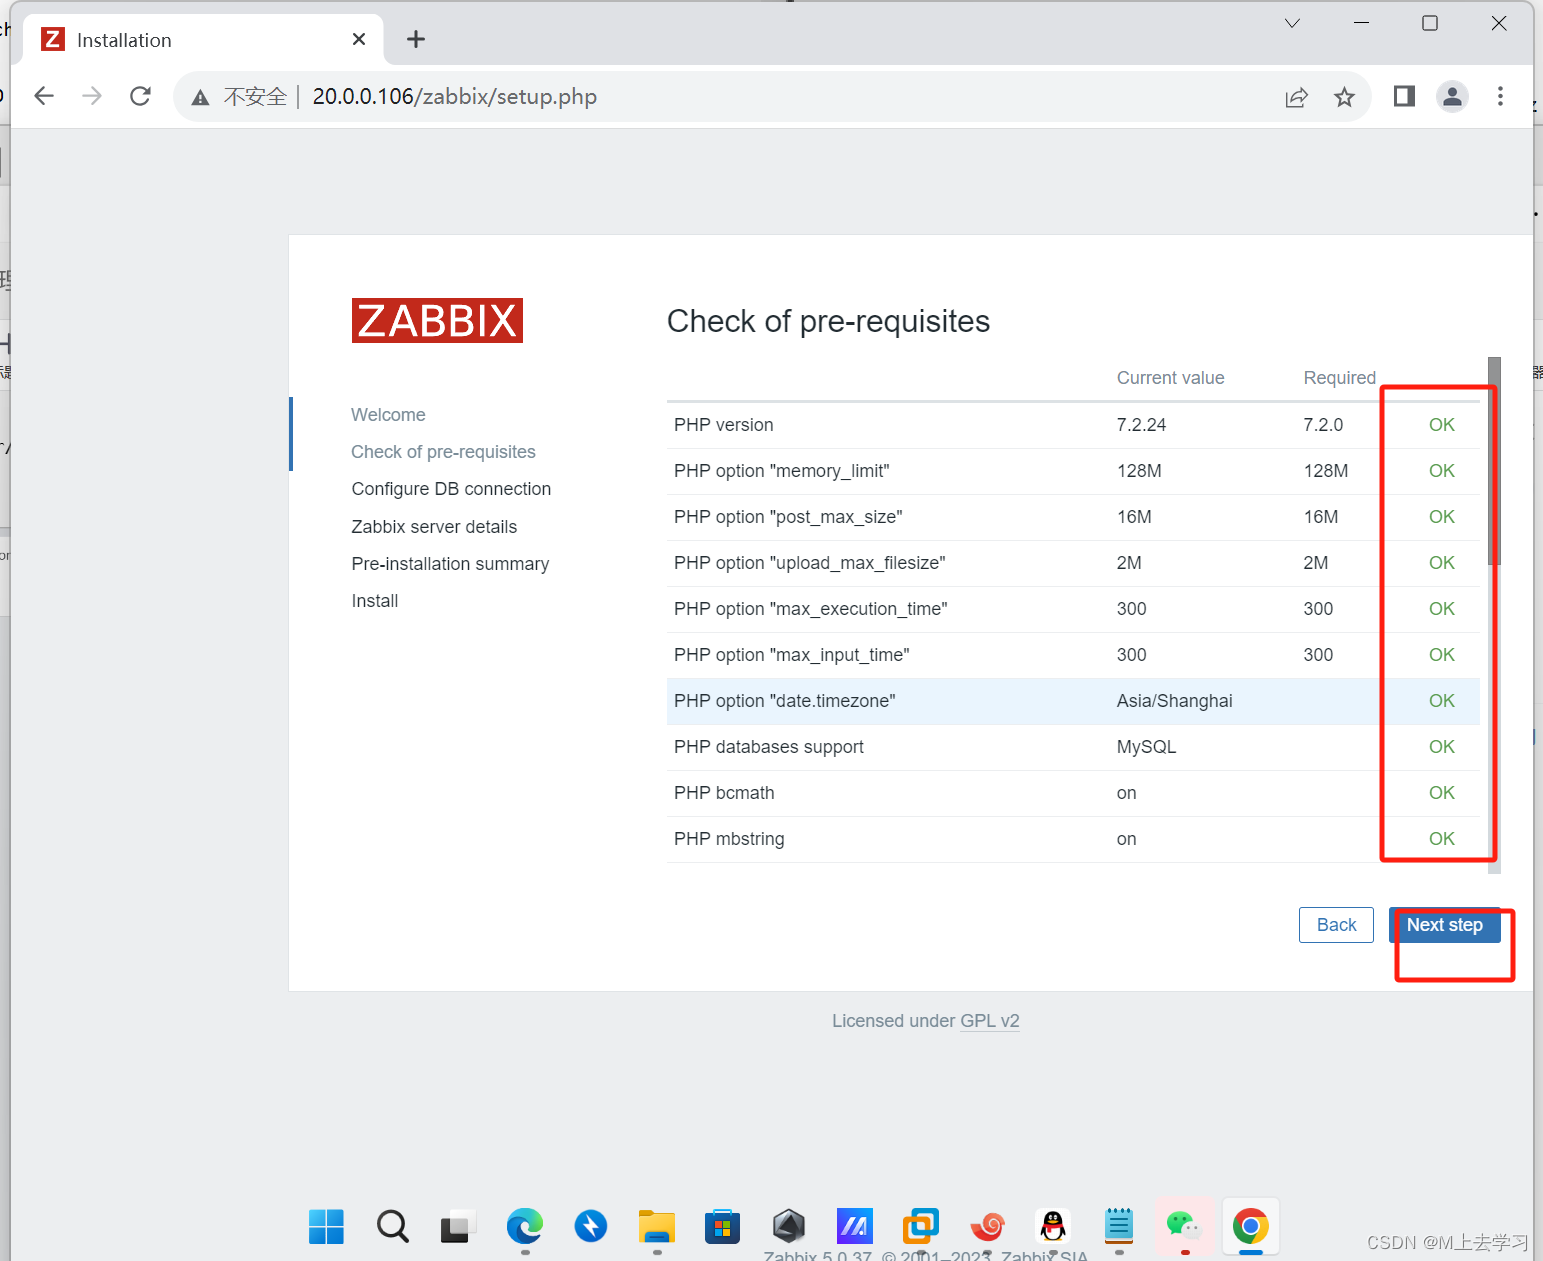Click the Asia/Shanghai timezone value

(1174, 701)
